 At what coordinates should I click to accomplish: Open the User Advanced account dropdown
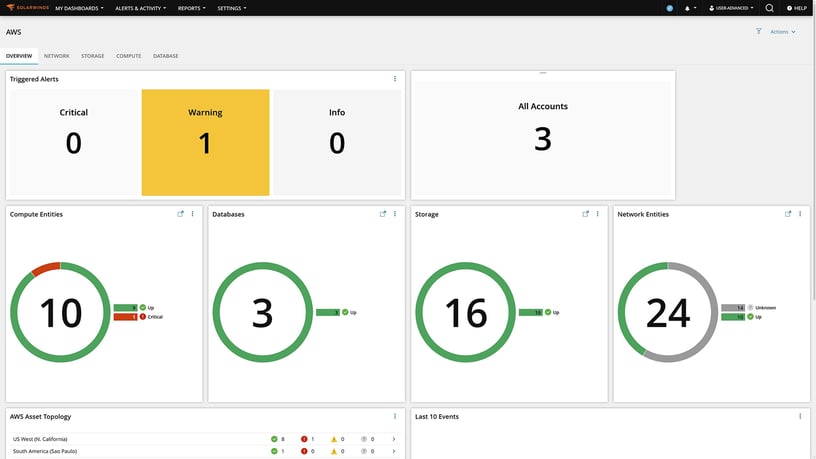click(x=731, y=8)
